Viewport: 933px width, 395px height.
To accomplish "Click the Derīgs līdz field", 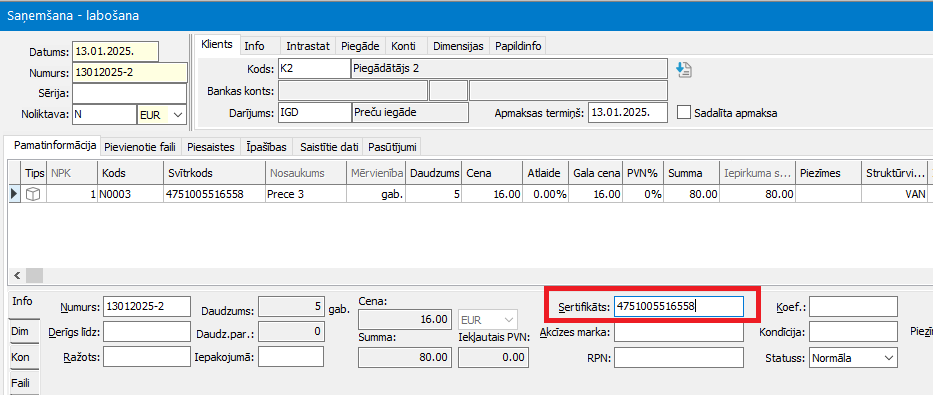I will tap(146, 332).
